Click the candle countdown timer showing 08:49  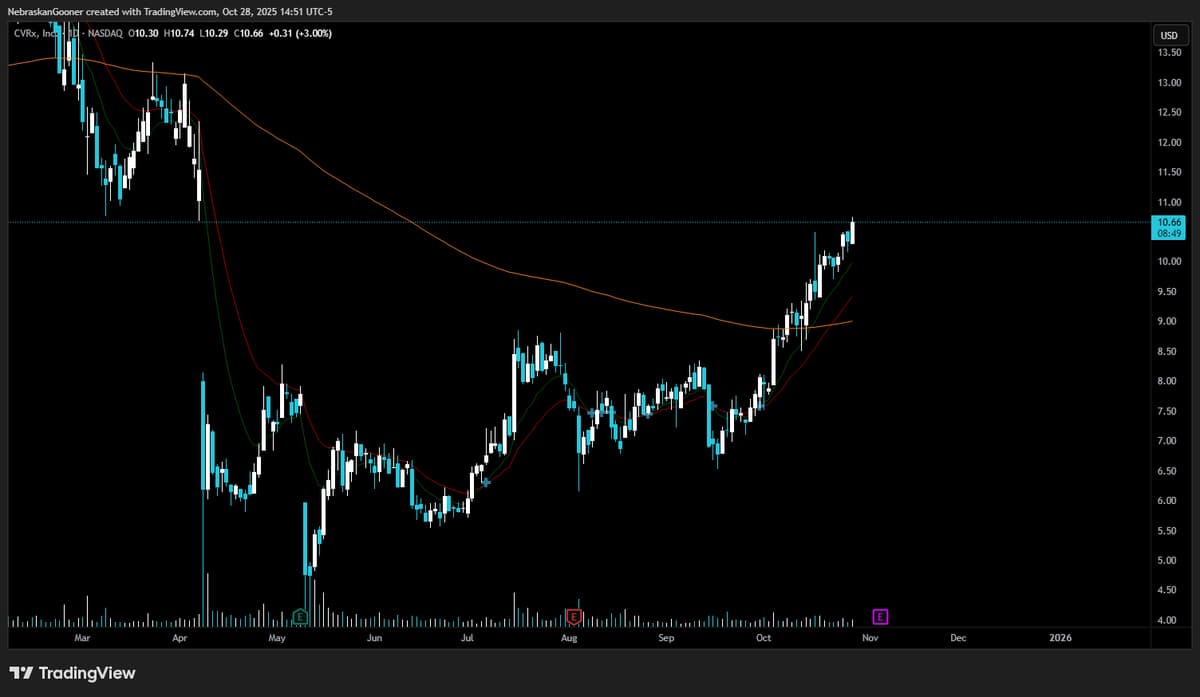[1168, 233]
